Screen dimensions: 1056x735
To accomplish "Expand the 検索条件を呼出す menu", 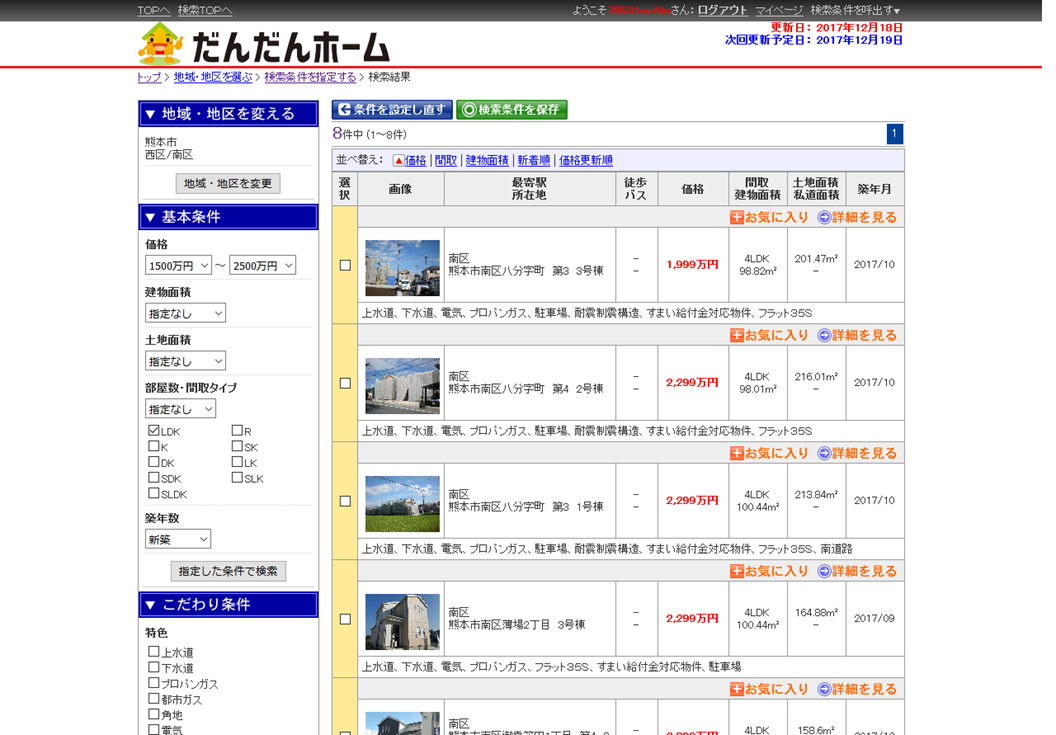I will [x=855, y=10].
